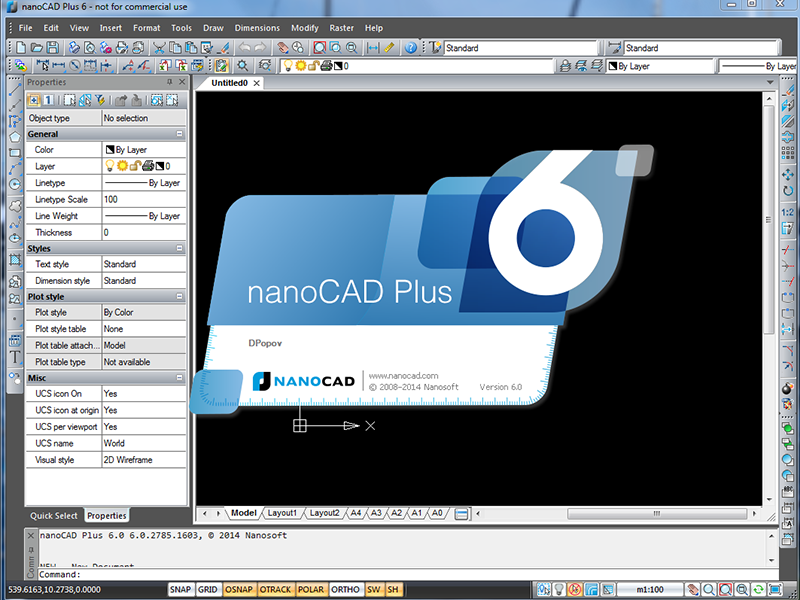Toggle GRID display in status bar
This screenshot has width=800, height=600.
click(x=208, y=590)
